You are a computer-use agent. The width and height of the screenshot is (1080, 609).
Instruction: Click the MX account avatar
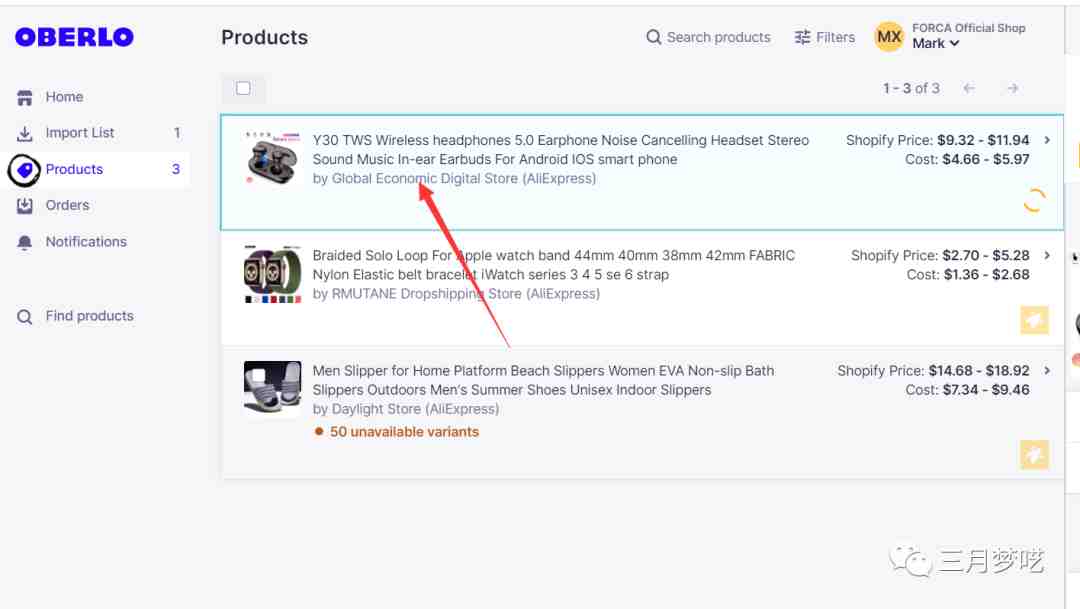(889, 37)
